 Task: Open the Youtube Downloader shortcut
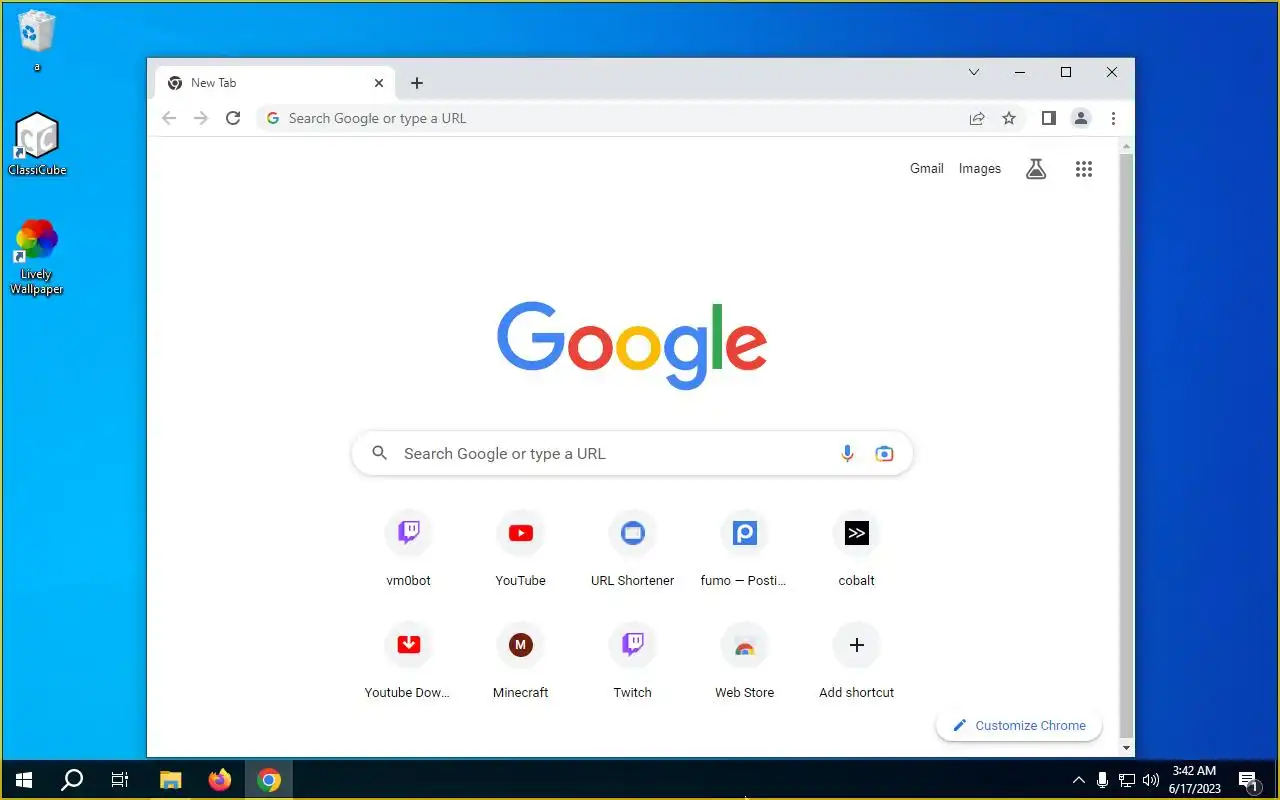(408, 659)
